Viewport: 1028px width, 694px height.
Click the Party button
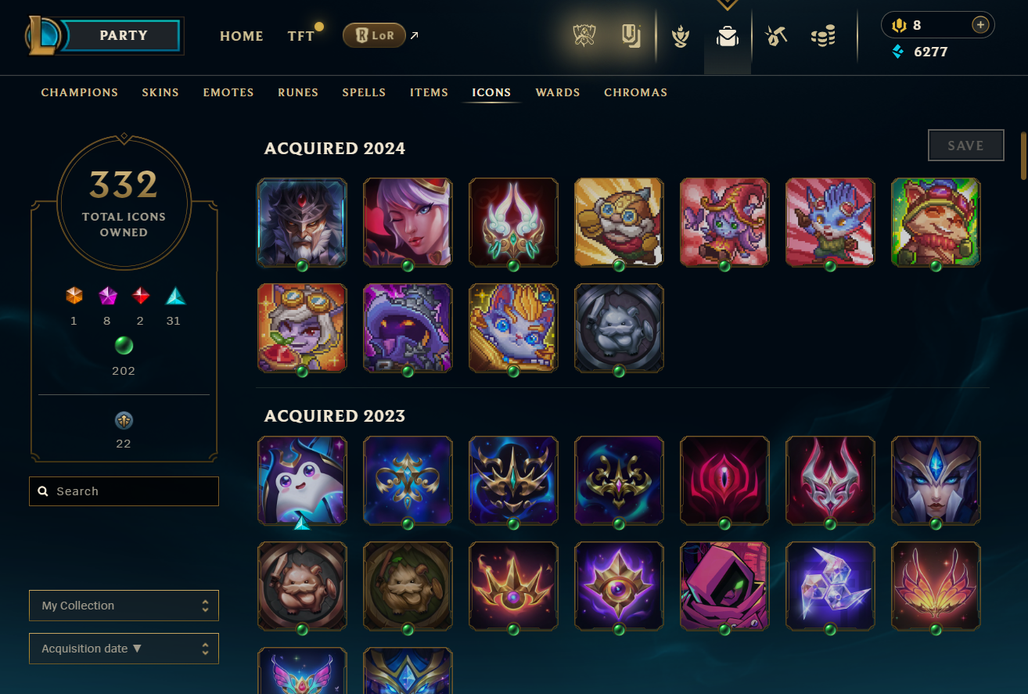123,35
